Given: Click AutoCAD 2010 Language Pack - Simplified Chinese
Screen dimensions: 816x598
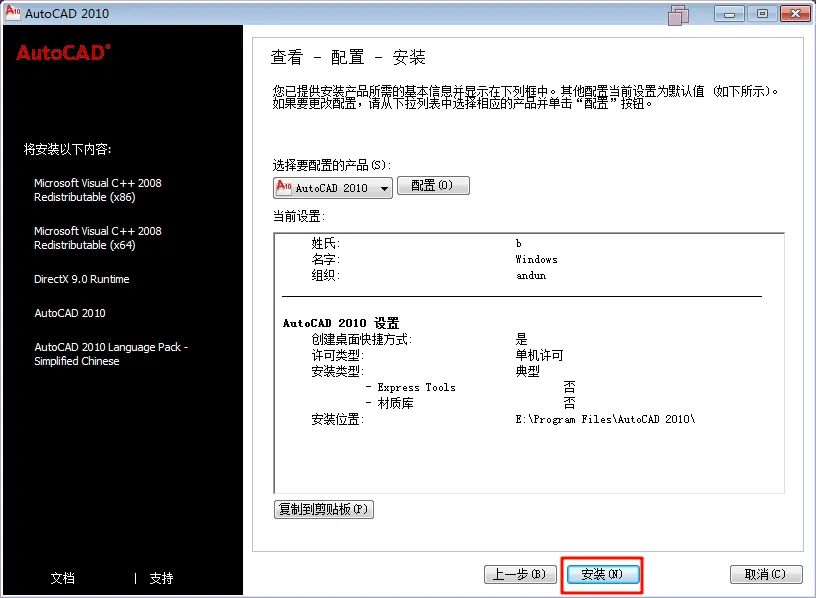Looking at the screenshot, I should [111, 354].
